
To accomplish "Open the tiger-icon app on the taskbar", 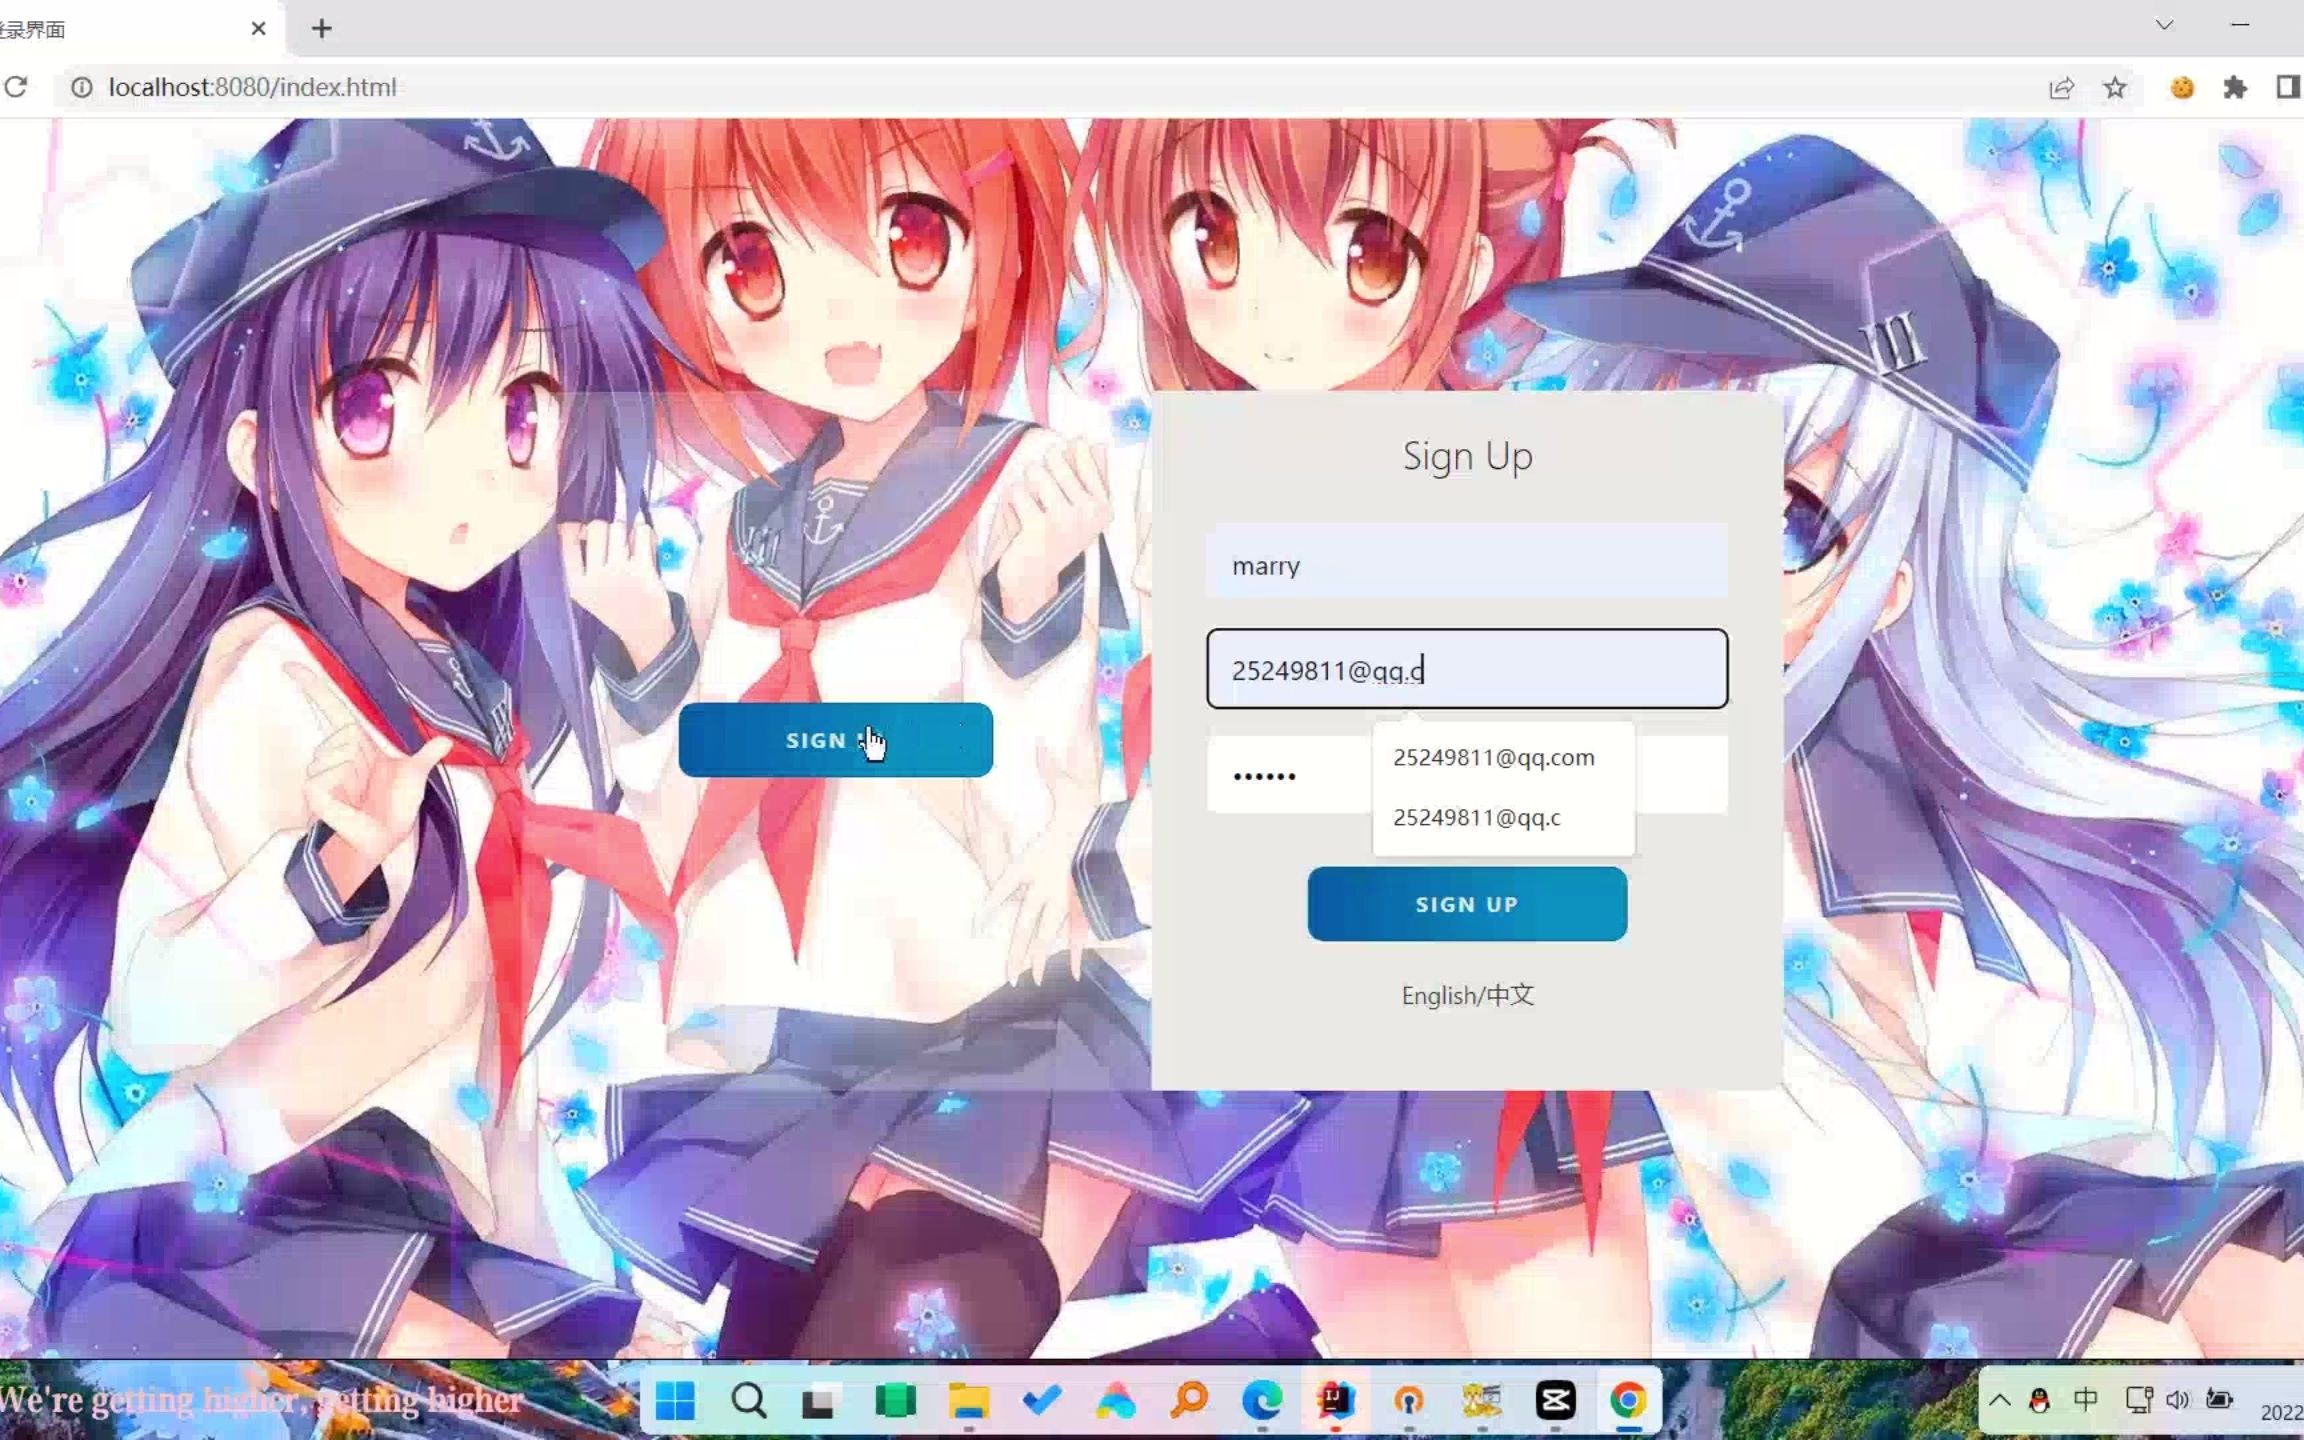I will (x=1482, y=1401).
